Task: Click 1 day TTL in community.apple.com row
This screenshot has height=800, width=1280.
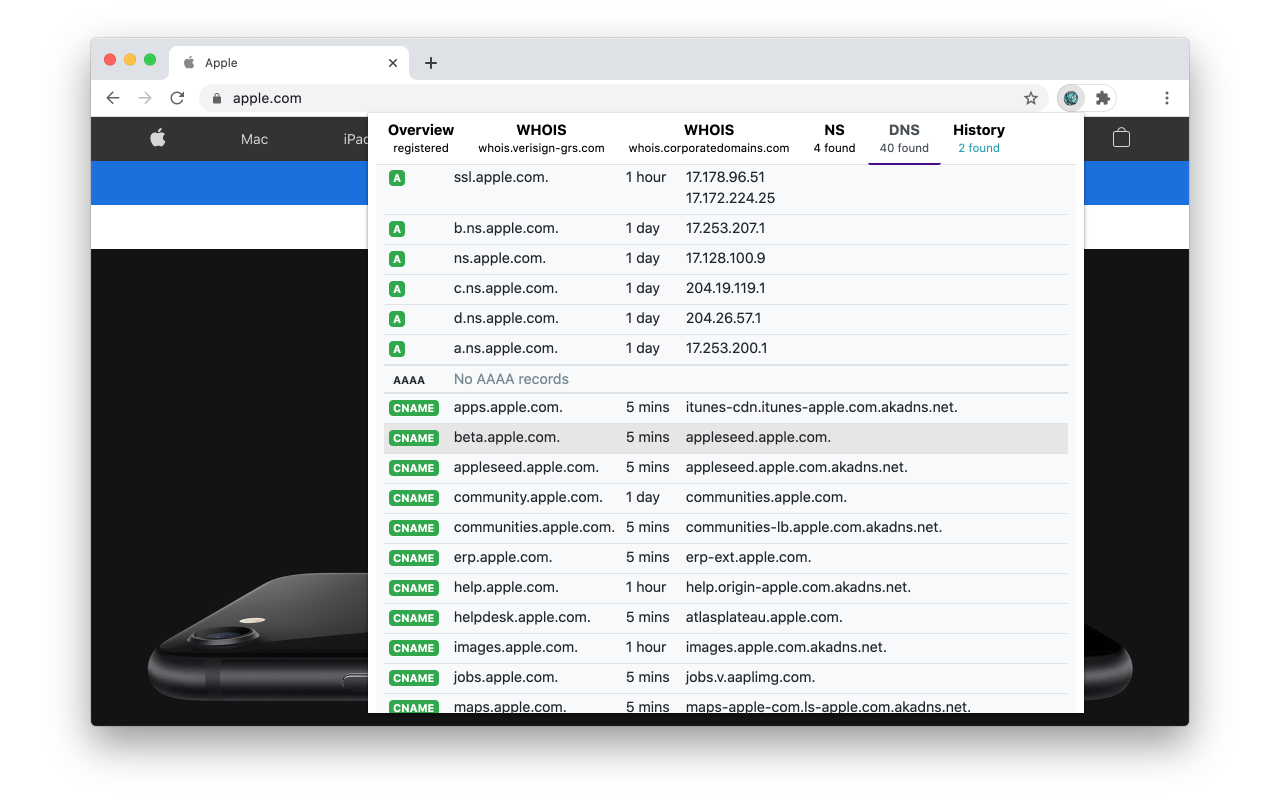Action: (x=643, y=497)
